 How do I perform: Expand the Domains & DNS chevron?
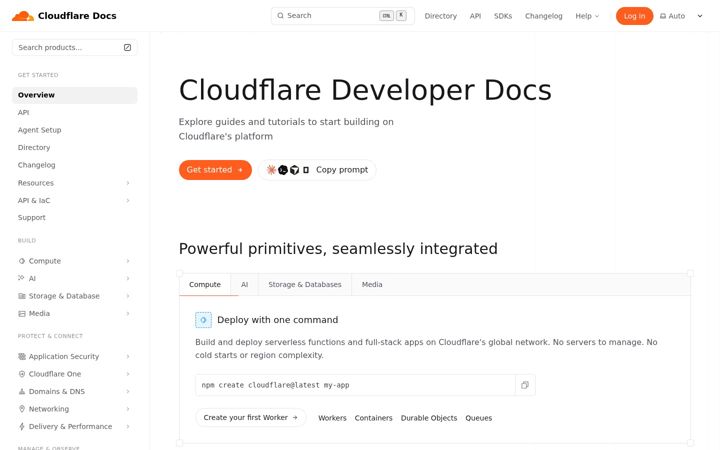128,391
